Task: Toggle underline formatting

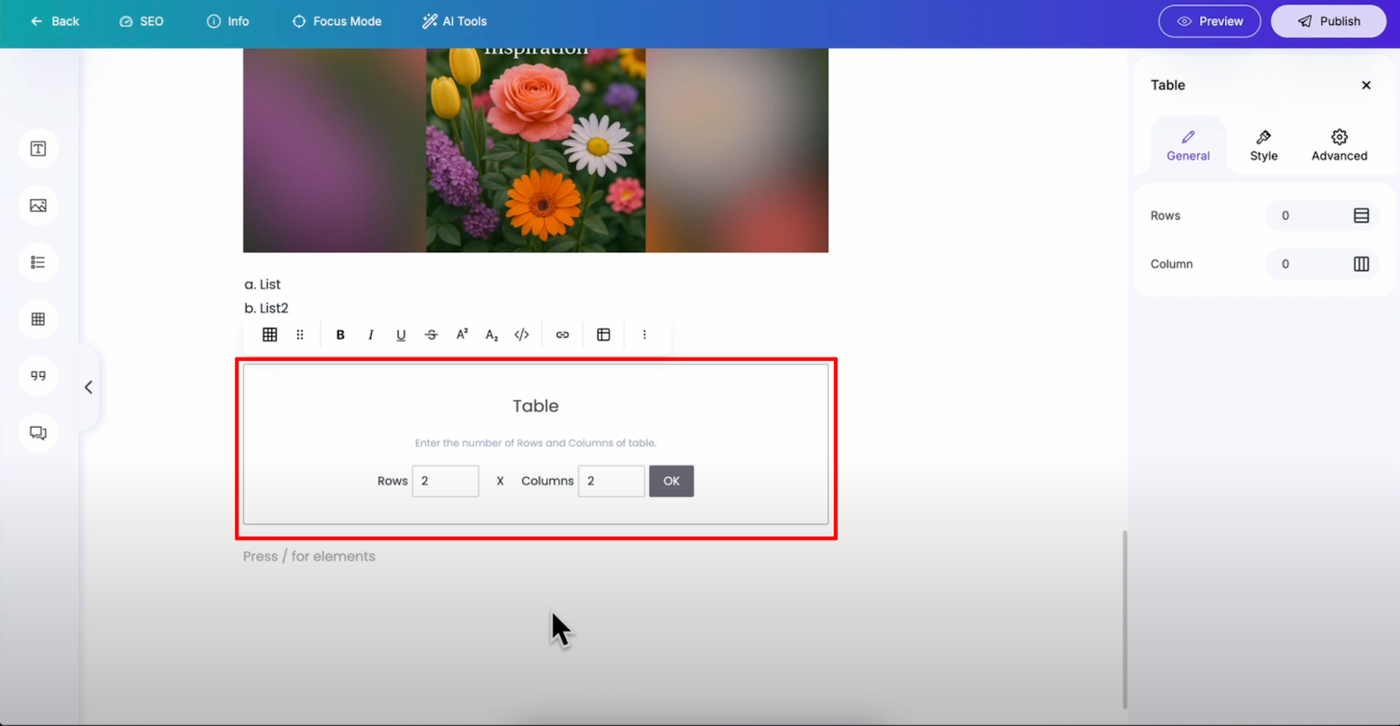Action: click(401, 335)
